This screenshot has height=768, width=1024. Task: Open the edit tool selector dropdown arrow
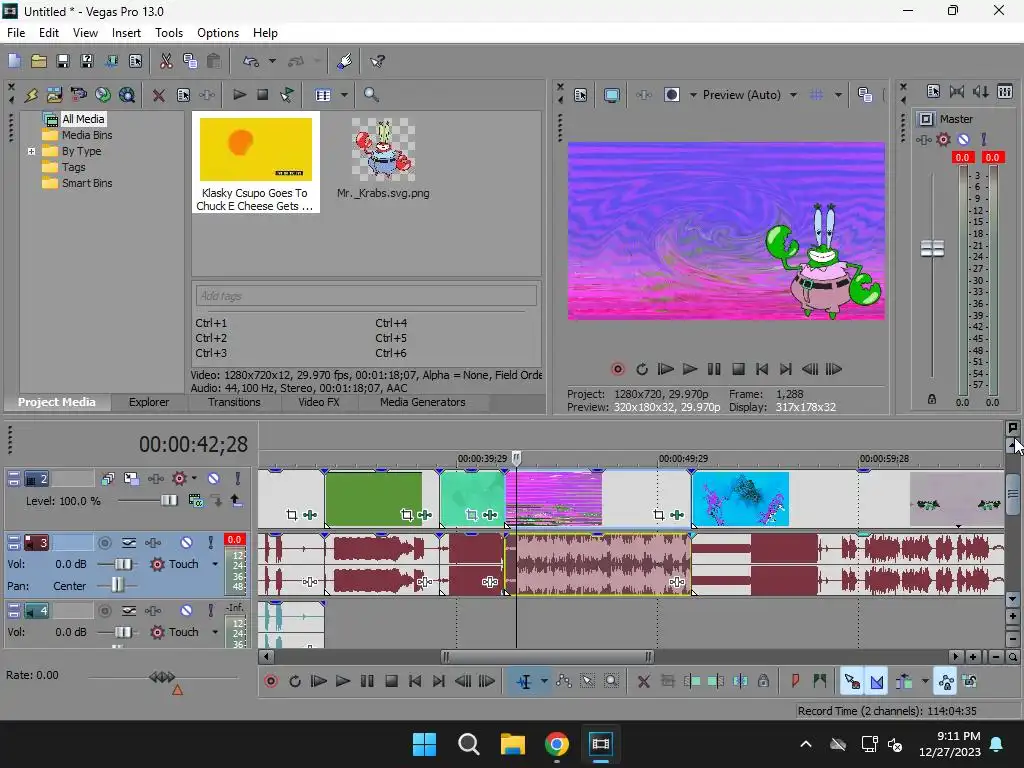pyautogui.click(x=544, y=682)
